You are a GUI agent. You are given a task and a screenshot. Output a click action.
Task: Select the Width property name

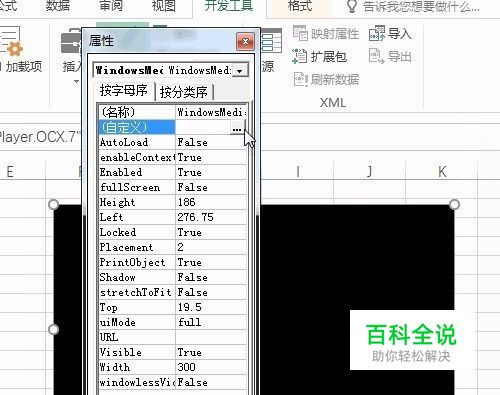pyautogui.click(x=137, y=367)
